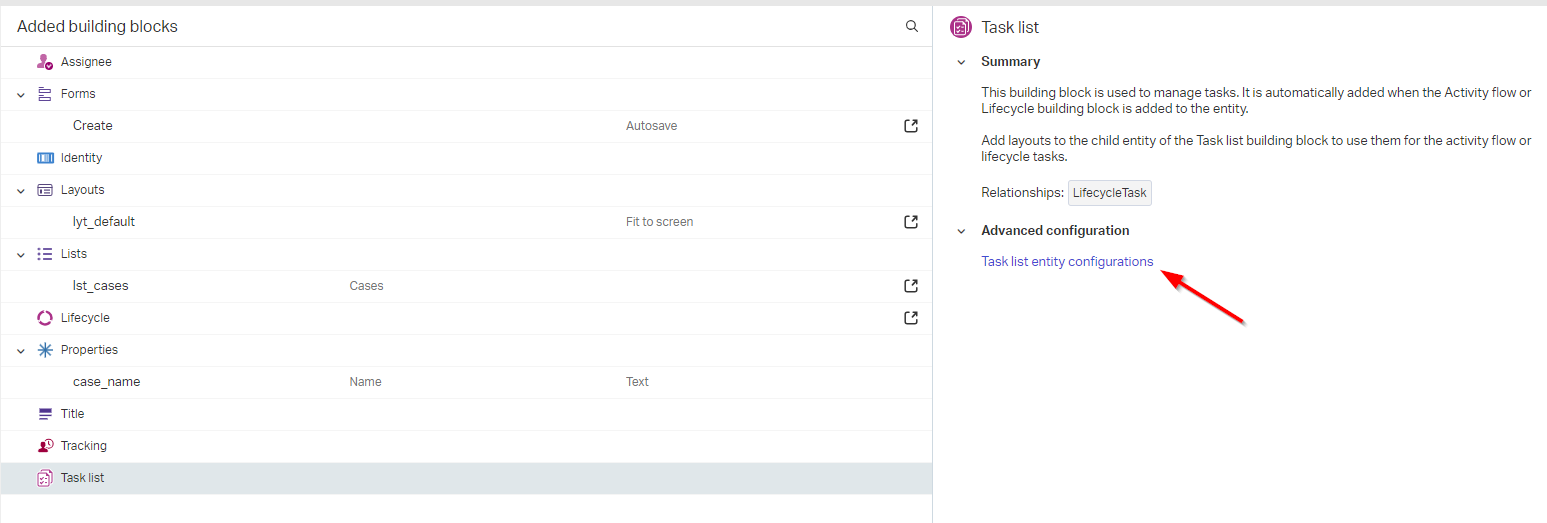
Task: Click the Assignee building block icon
Action: 45,62
